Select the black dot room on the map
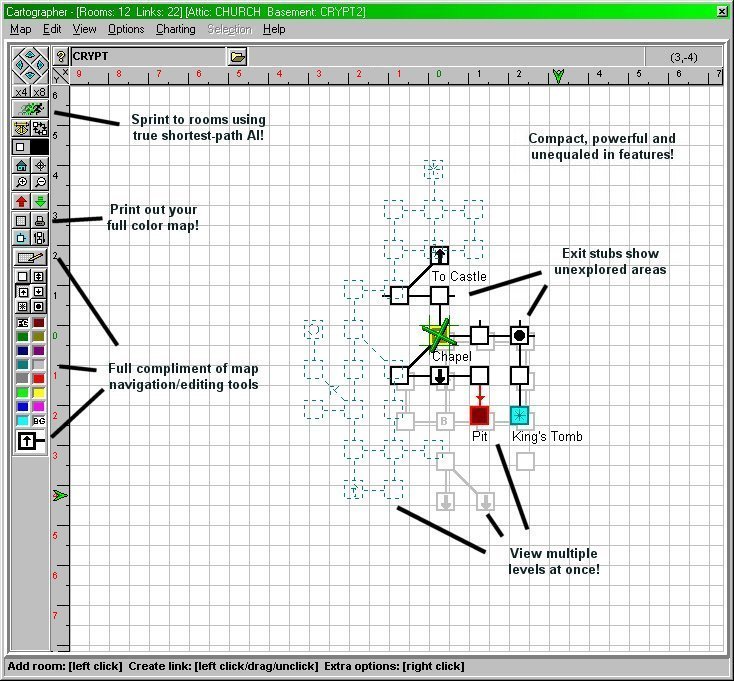 pos(519,336)
